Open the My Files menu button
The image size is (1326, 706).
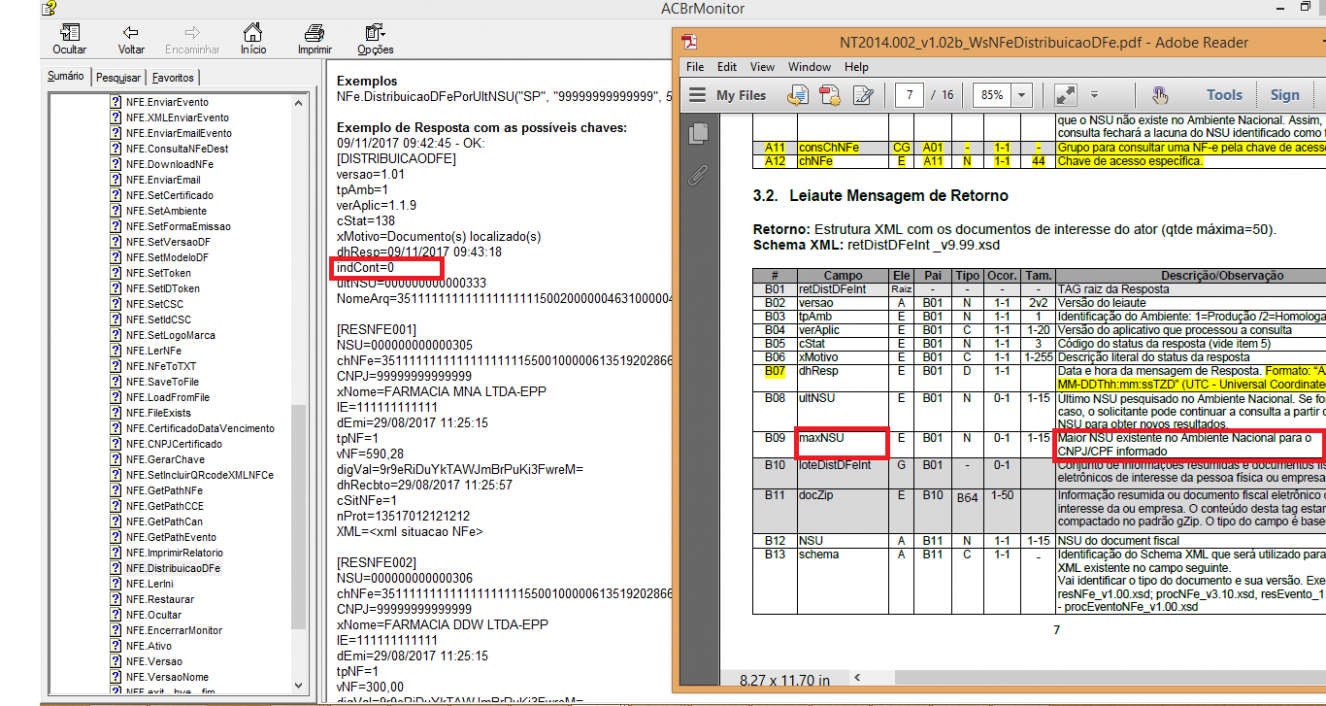pos(728,95)
